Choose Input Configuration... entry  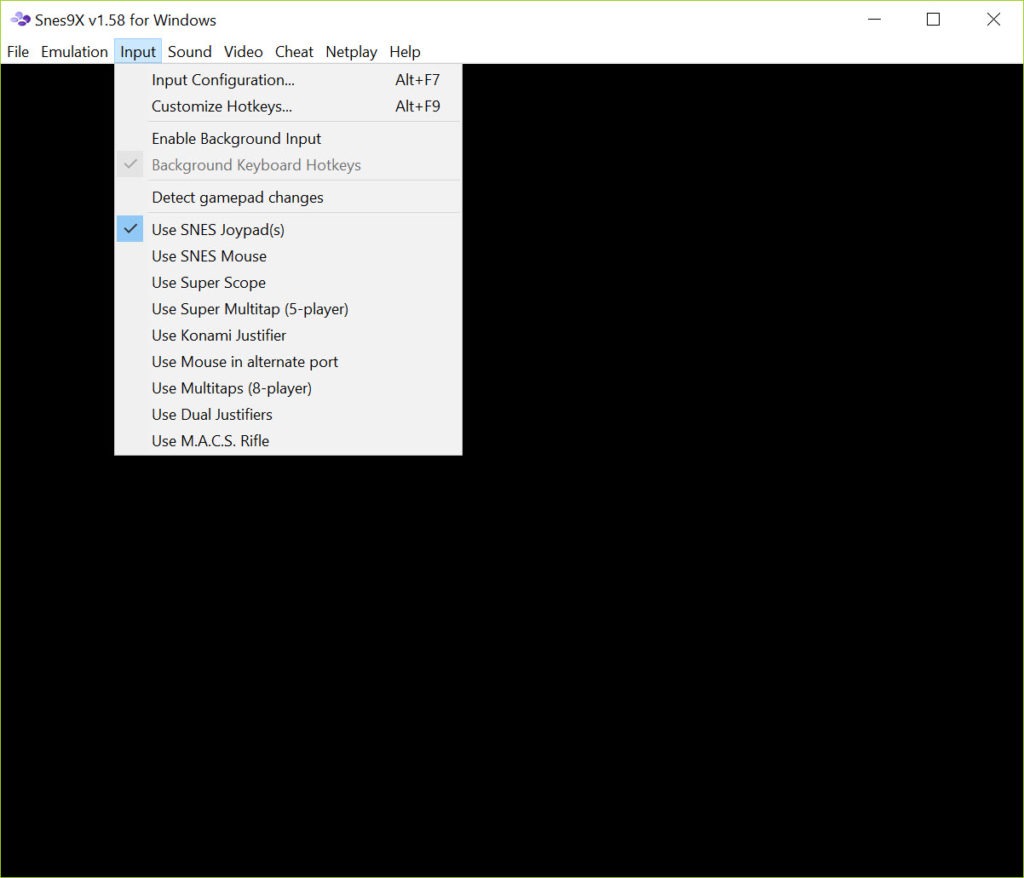pyautogui.click(x=288, y=80)
